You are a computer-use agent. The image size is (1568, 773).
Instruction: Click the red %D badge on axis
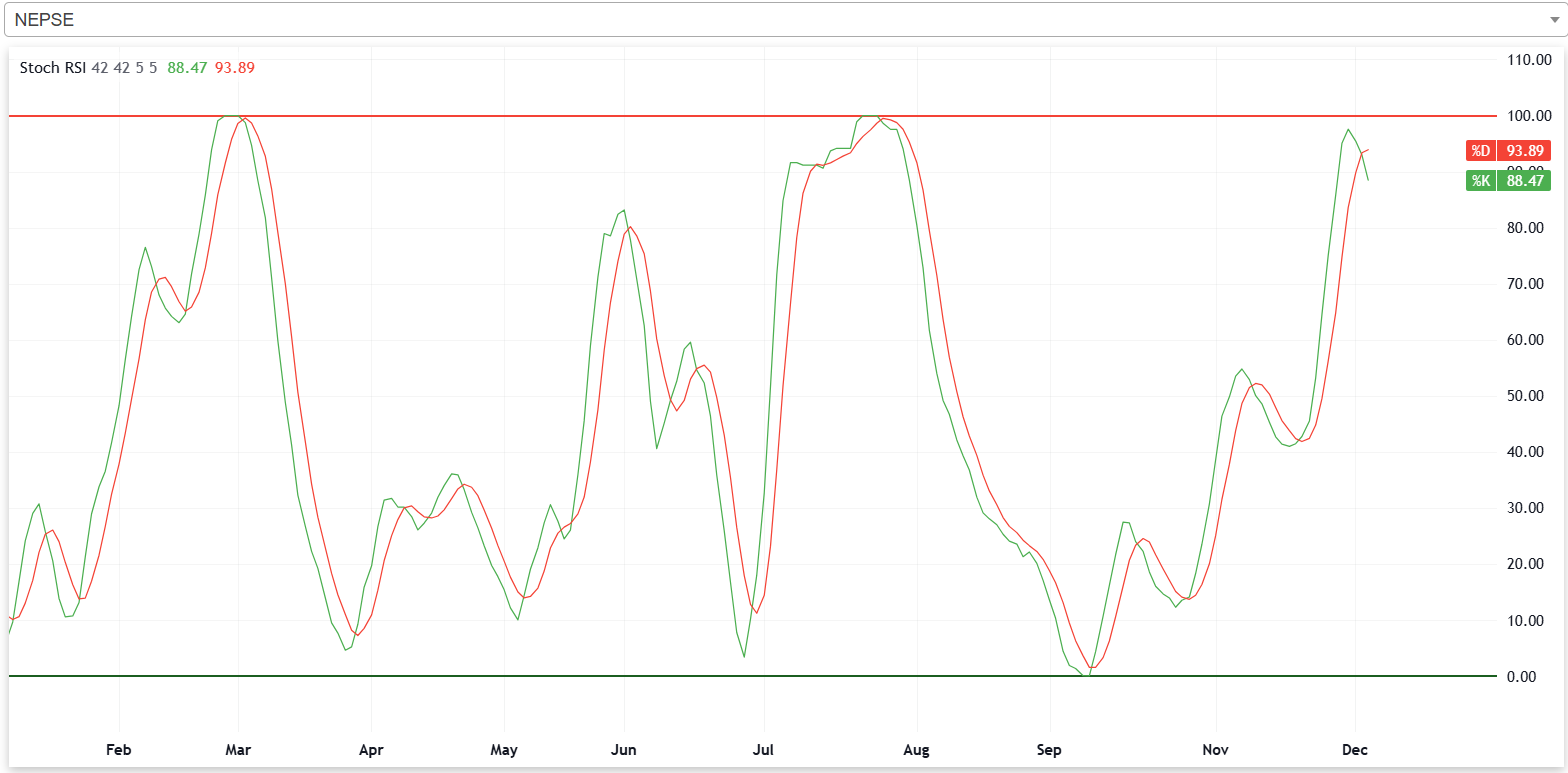click(1479, 151)
